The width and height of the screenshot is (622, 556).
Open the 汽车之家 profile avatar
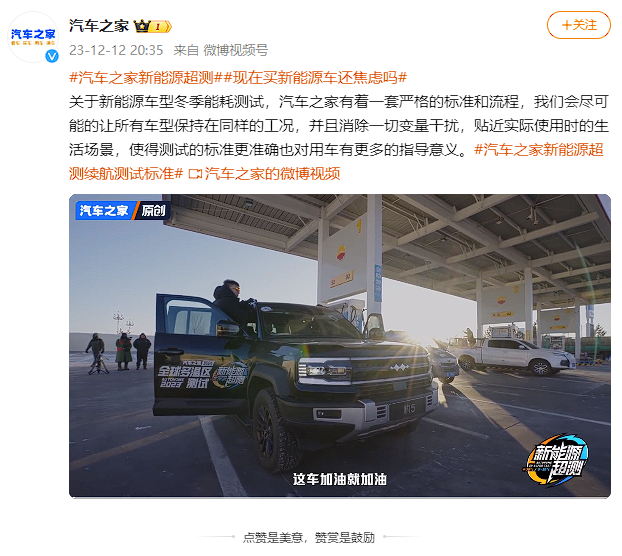(x=33, y=37)
